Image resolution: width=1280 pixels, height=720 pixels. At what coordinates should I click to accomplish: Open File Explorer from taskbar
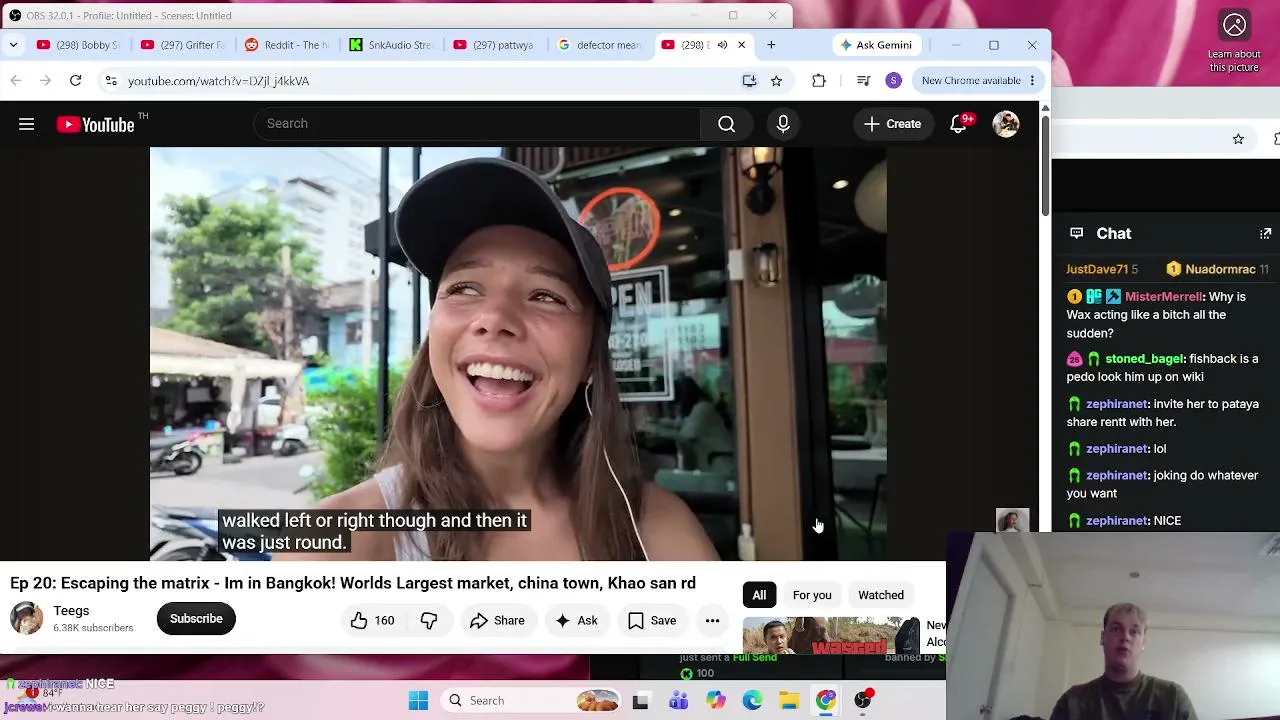click(x=789, y=700)
